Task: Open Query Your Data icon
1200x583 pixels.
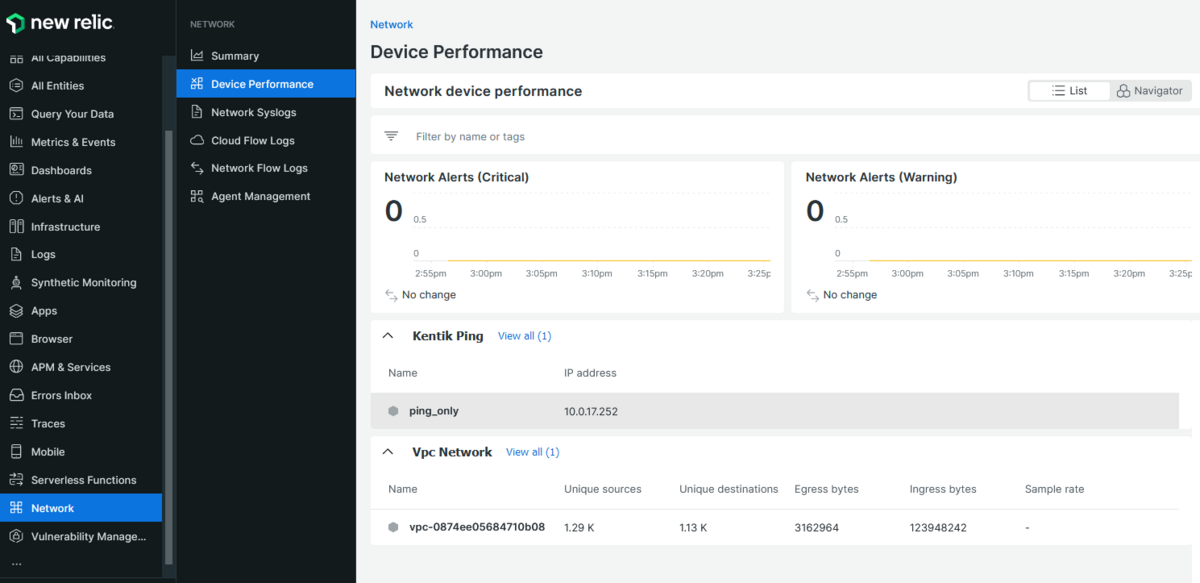Action: (x=16, y=114)
